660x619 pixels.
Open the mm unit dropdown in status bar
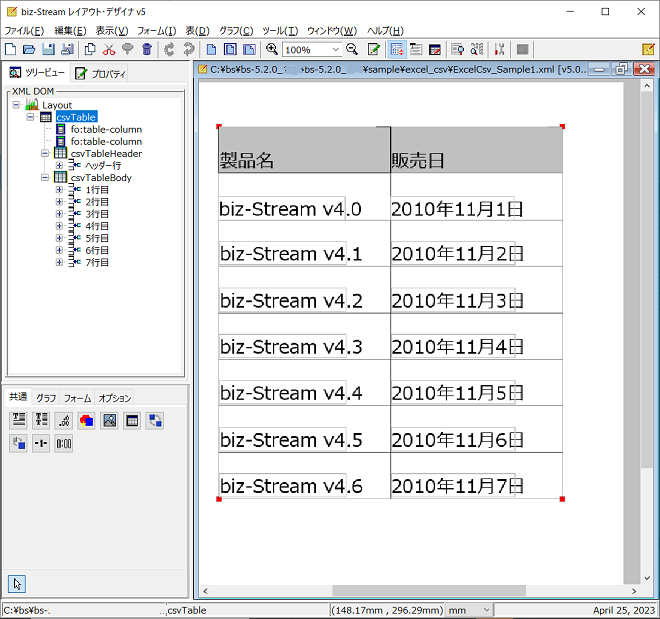tap(486, 610)
